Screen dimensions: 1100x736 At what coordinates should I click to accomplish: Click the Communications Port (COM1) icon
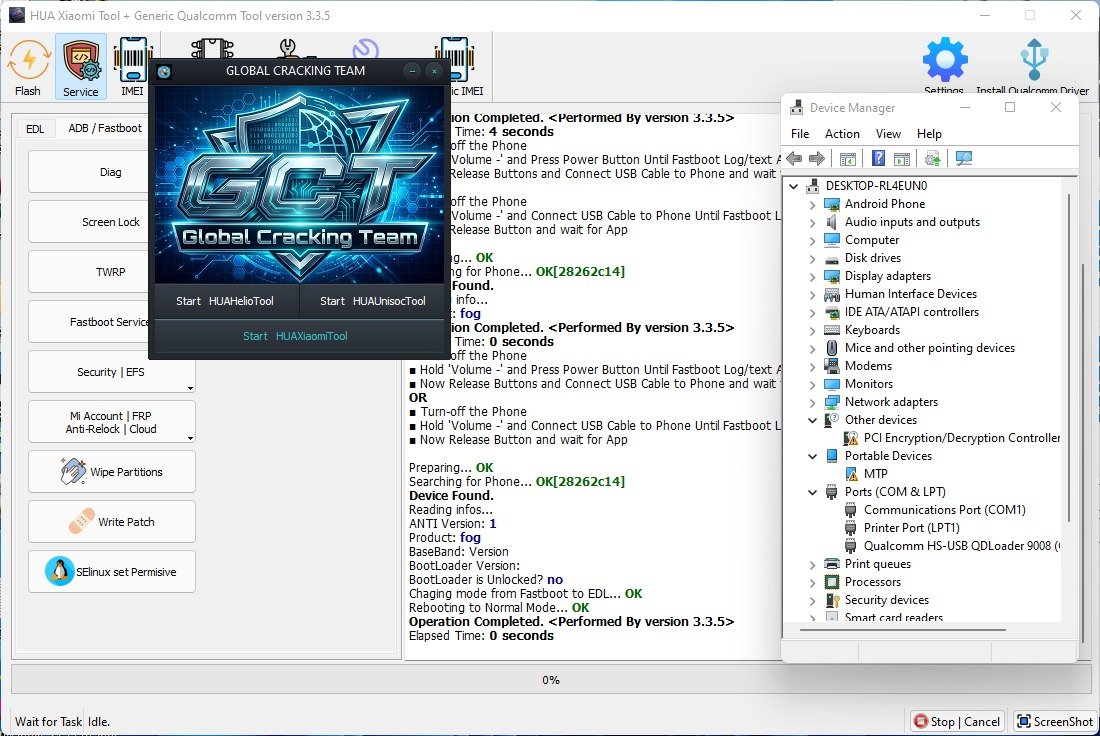[x=850, y=510]
